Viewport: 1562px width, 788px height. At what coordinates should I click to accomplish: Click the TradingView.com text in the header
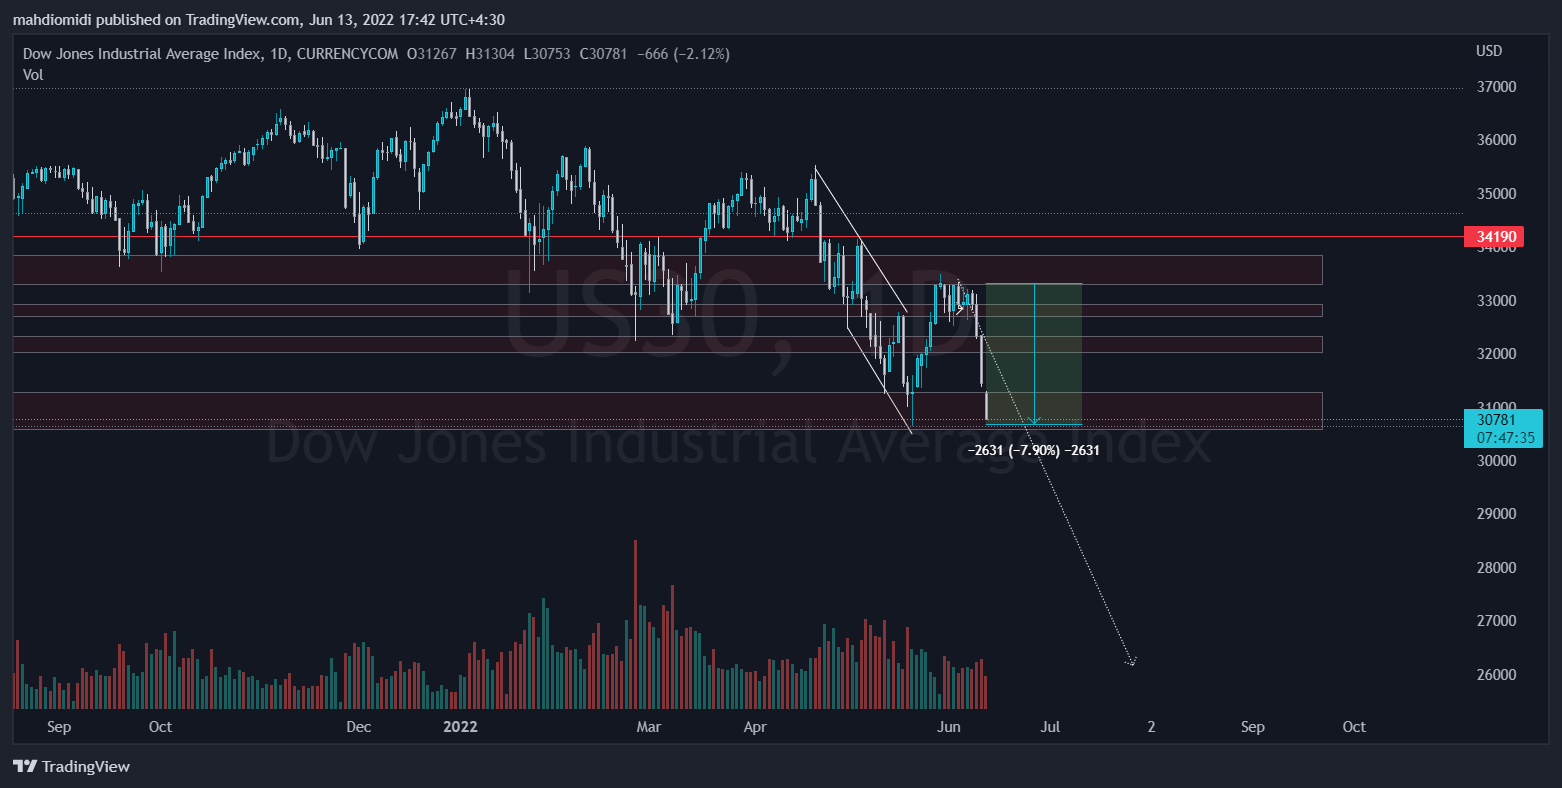243,20
